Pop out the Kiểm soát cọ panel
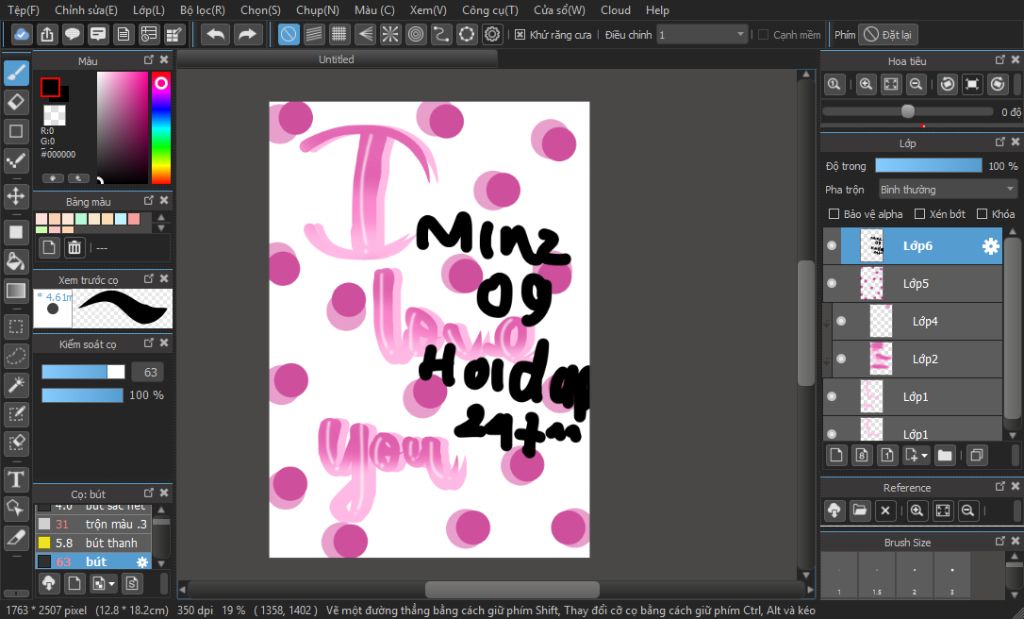 pos(149,343)
